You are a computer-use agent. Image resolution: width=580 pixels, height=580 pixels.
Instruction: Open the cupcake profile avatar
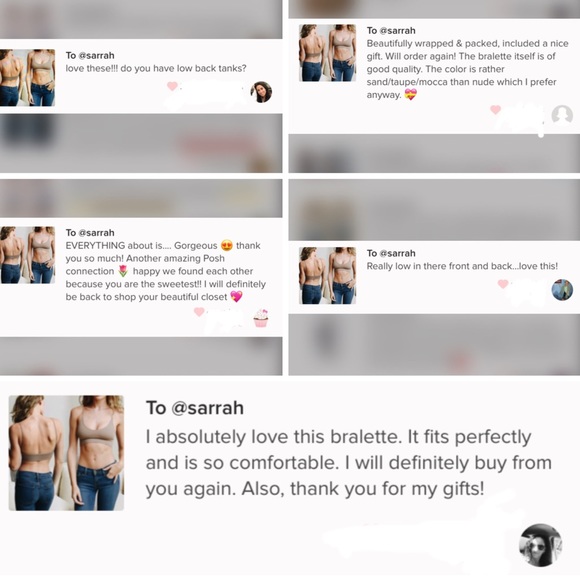(261, 318)
